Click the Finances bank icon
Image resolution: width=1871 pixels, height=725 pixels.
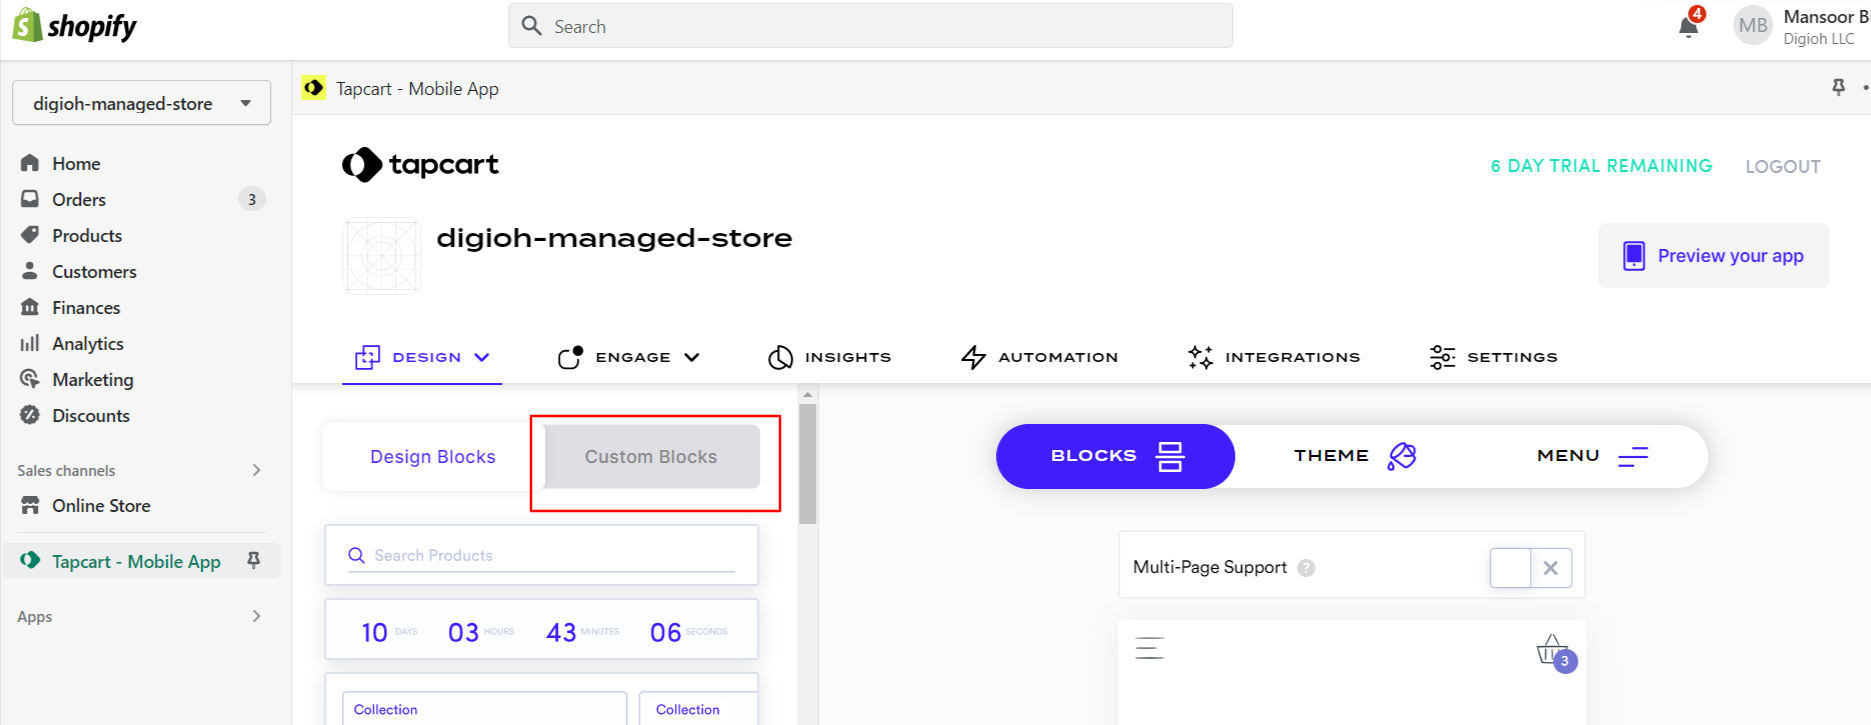point(30,307)
